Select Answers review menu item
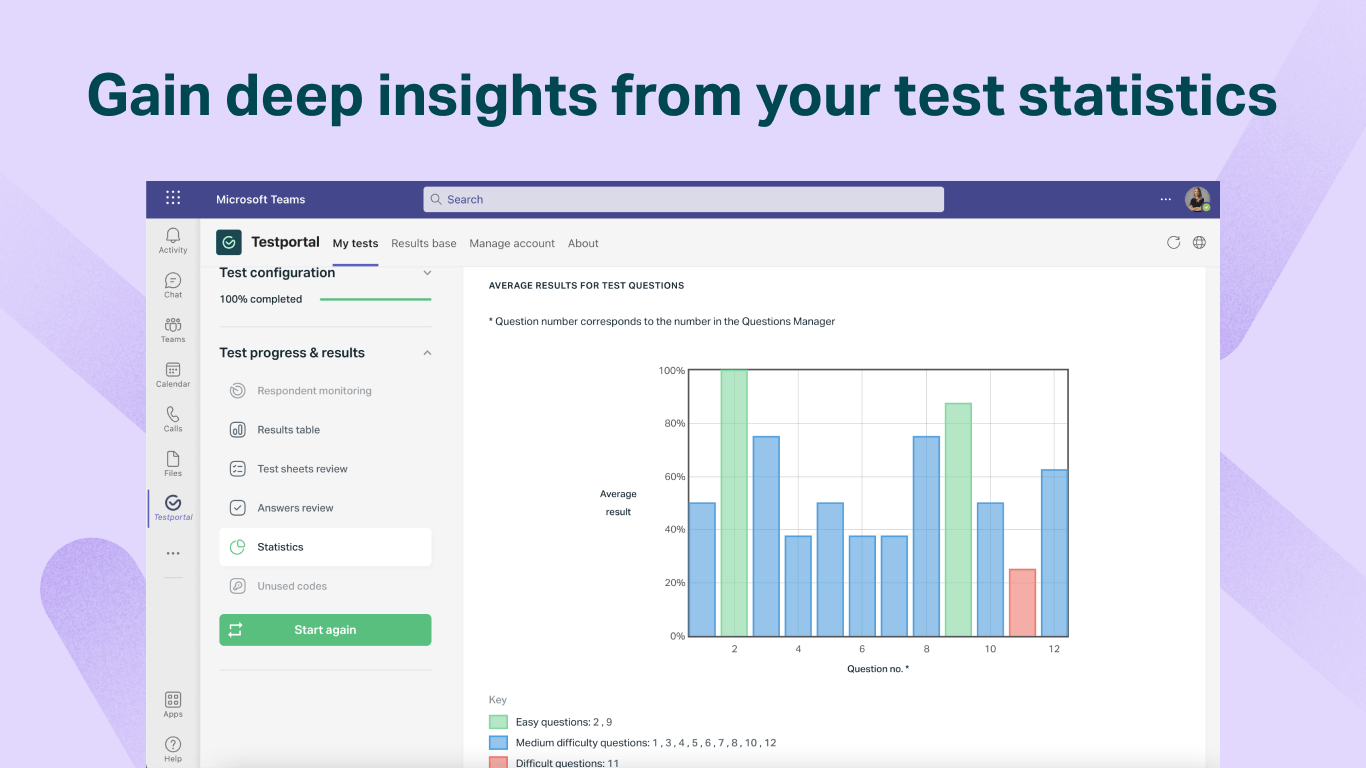Viewport: 1366px width, 768px height. (x=325, y=508)
